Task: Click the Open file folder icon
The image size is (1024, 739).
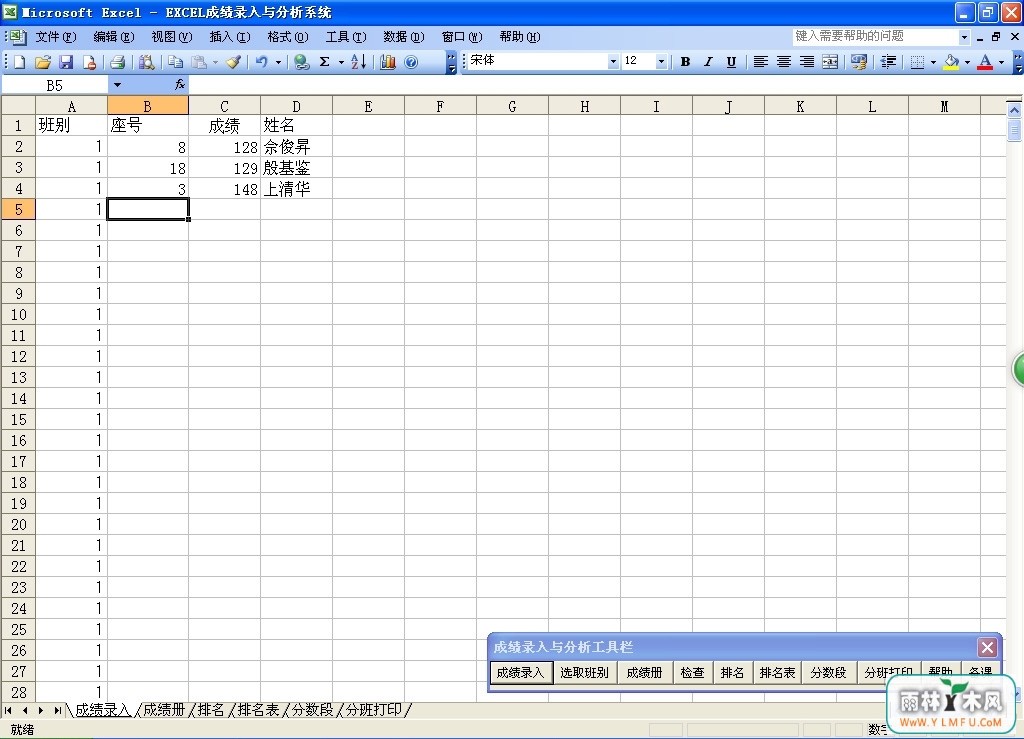Action: point(43,62)
